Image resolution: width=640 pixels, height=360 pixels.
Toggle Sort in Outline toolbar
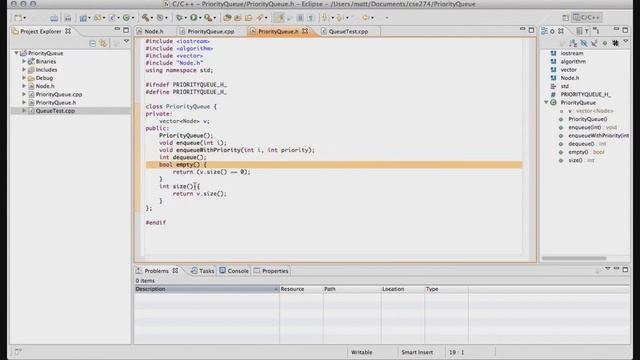click(573, 43)
